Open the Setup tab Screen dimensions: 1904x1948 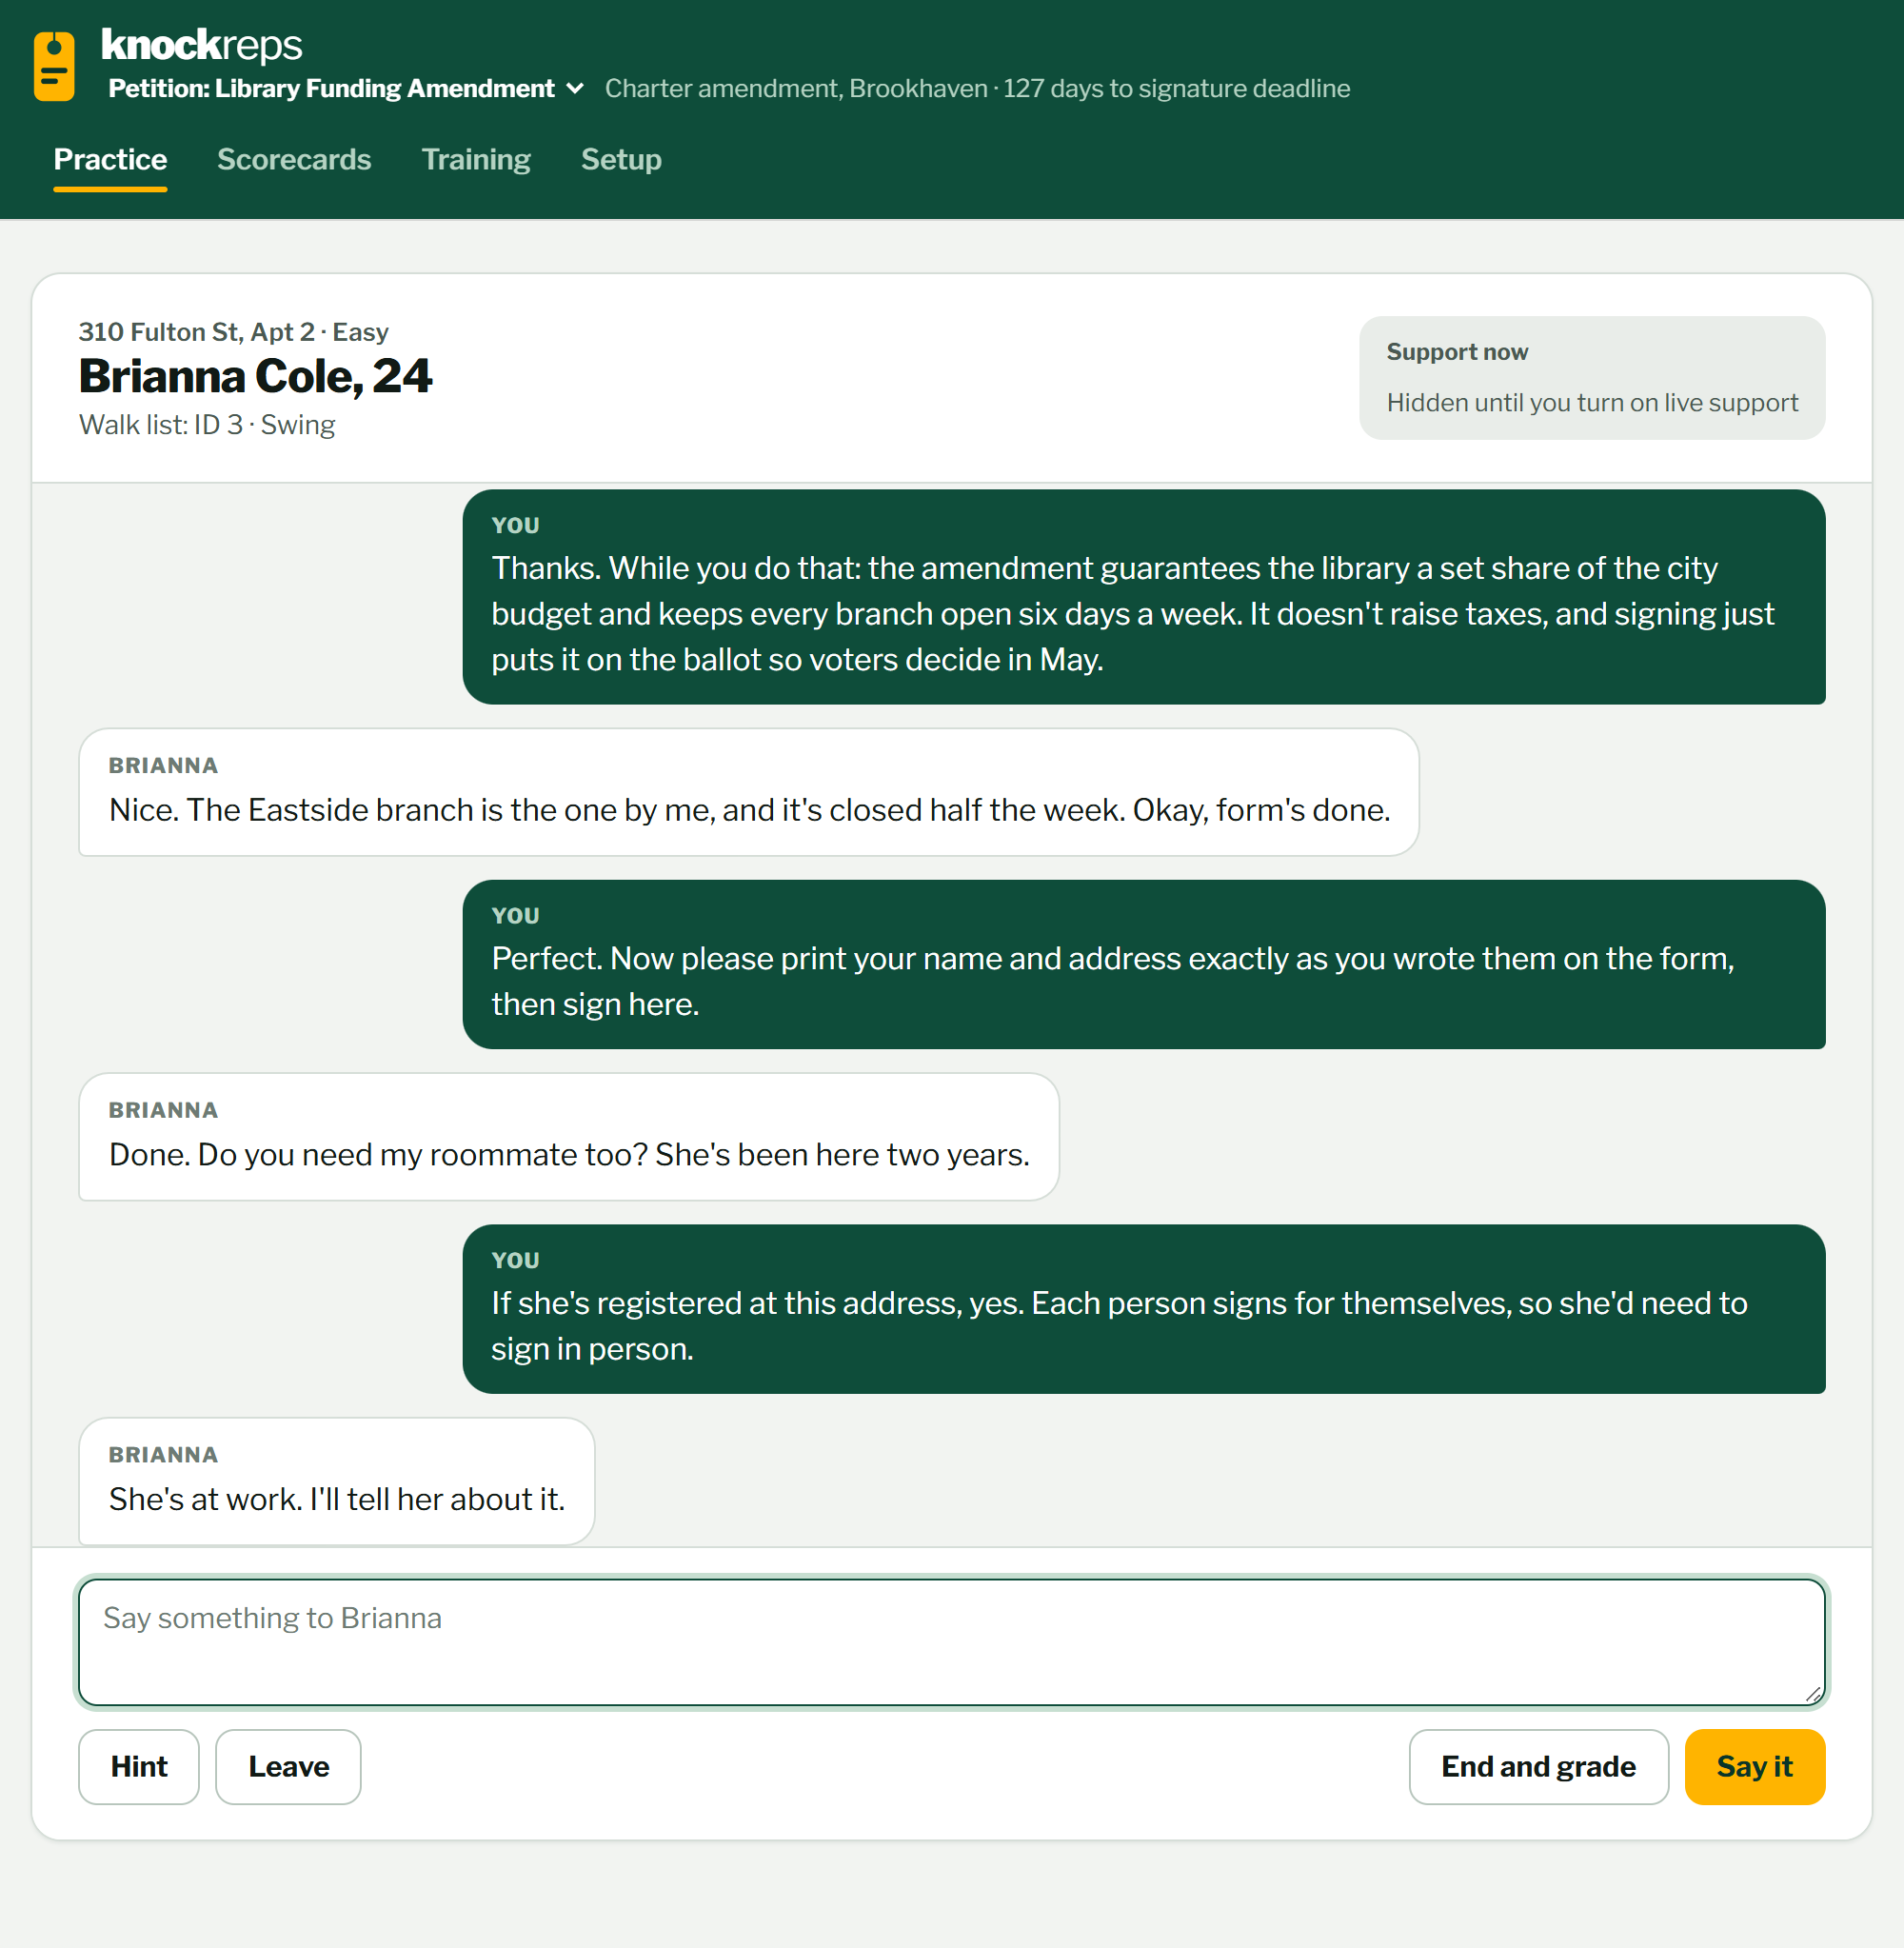[x=621, y=159]
